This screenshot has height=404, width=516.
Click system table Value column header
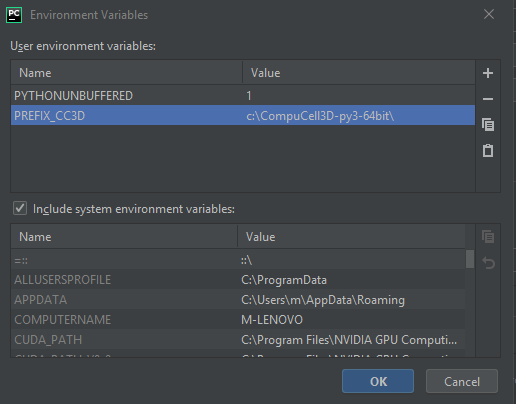(x=351, y=237)
